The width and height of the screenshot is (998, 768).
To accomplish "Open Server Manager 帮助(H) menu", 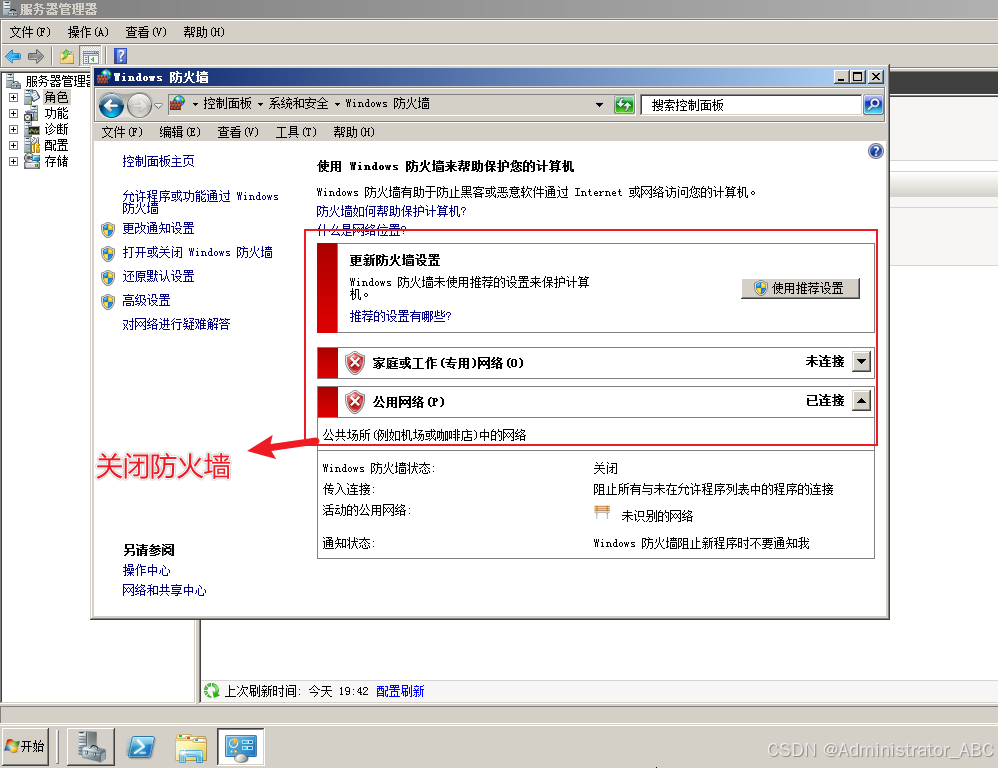I will point(204,32).
